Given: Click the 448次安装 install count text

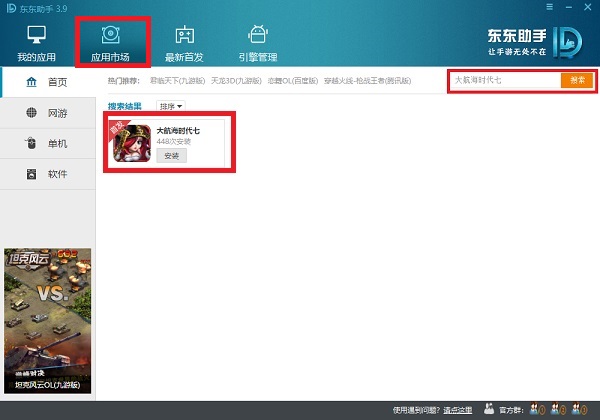Looking at the screenshot, I should (174, 142).
